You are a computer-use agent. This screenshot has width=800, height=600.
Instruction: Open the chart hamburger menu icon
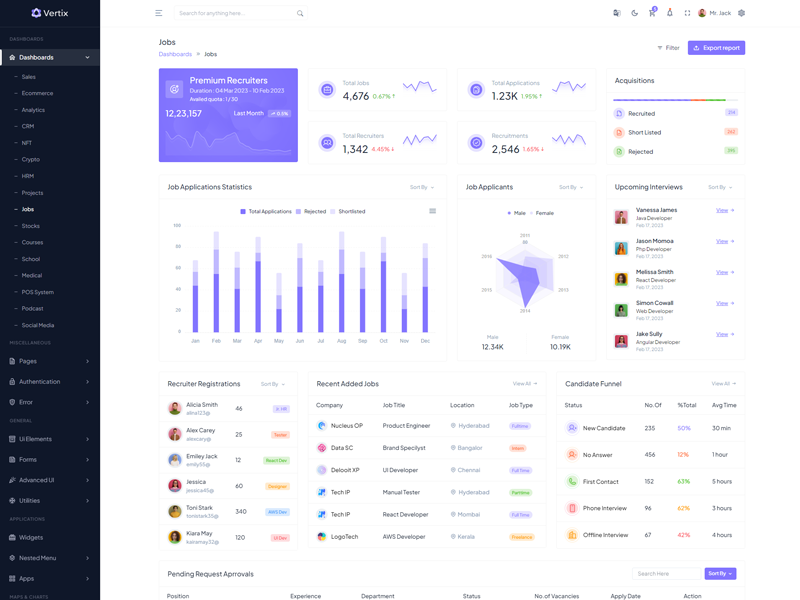click(432, 211)
